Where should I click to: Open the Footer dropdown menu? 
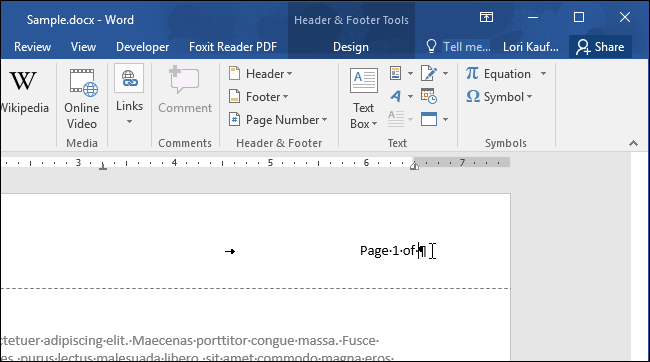point(259,97)
